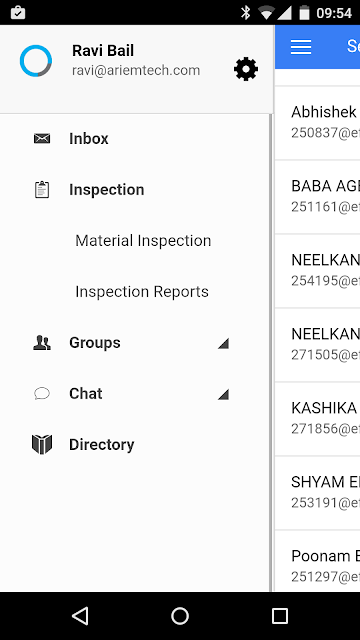Screen dimensions: 360x640
Task: Open Material Inspection submenu item
Action: click(143, 240)
